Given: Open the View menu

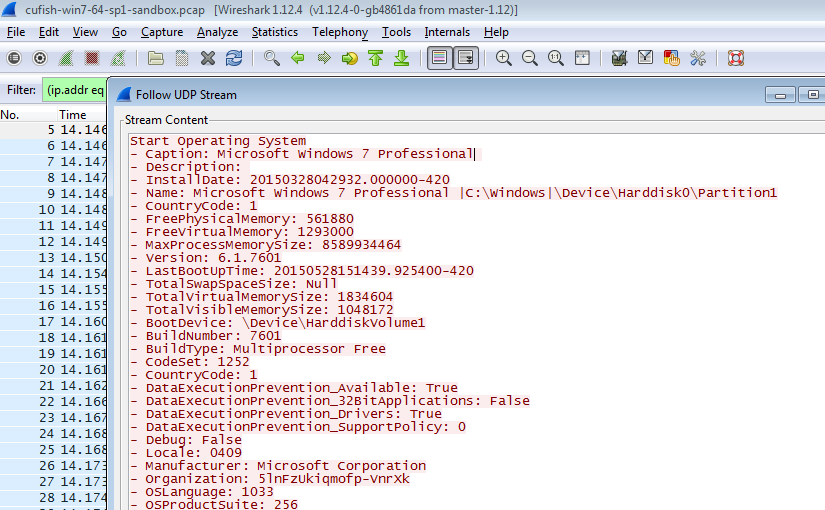Looking at the screenshot, I should pyautogui.click(x=85, y=32).
